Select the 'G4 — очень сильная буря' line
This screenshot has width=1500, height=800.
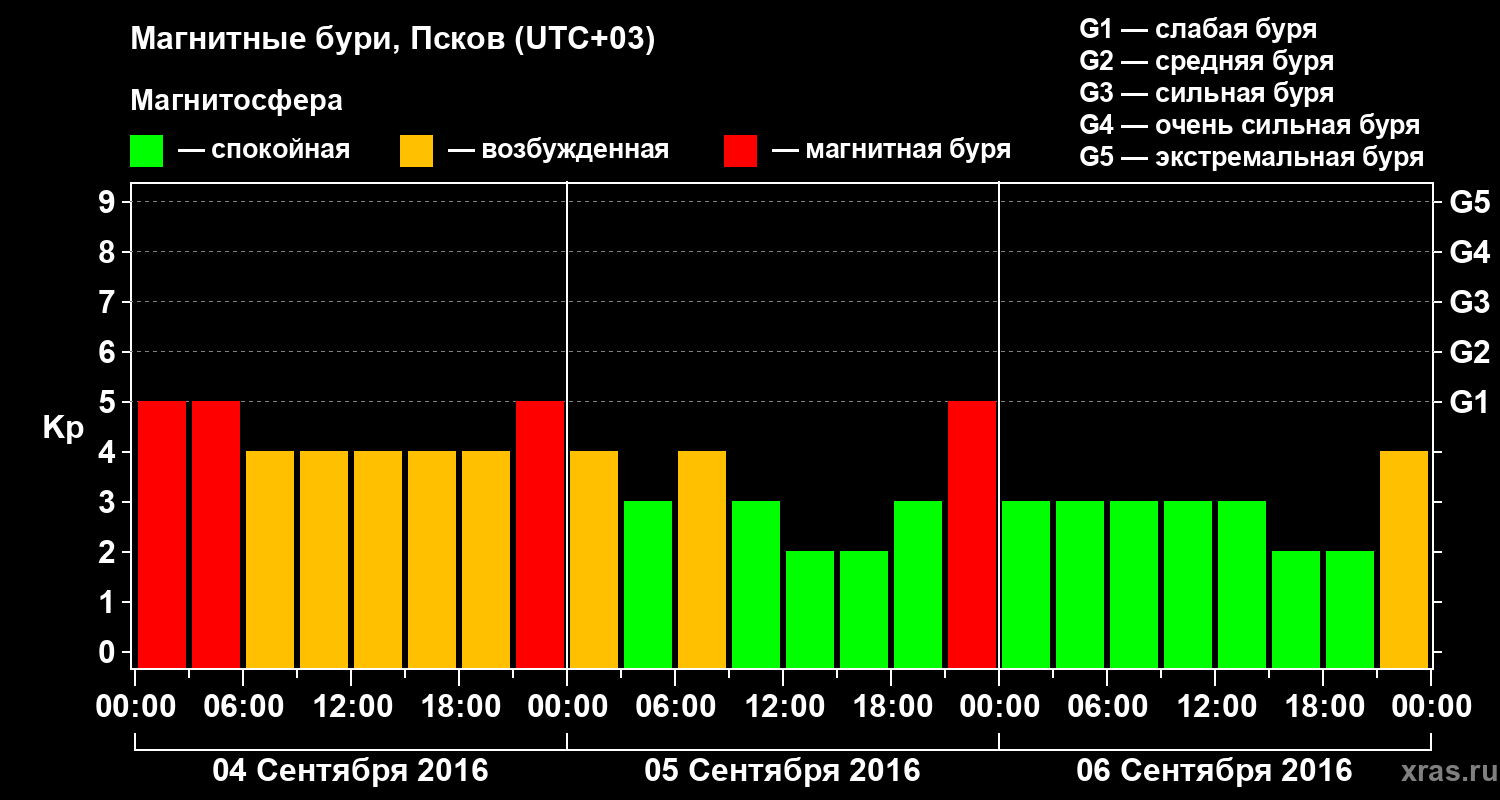(1250, 125)
